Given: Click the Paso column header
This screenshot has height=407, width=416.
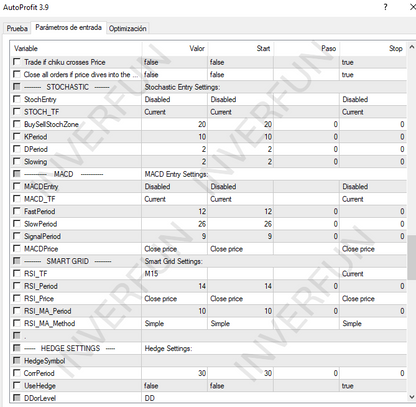Looking at the screenshot, I should pyautogui.click(x=307, y=49).
